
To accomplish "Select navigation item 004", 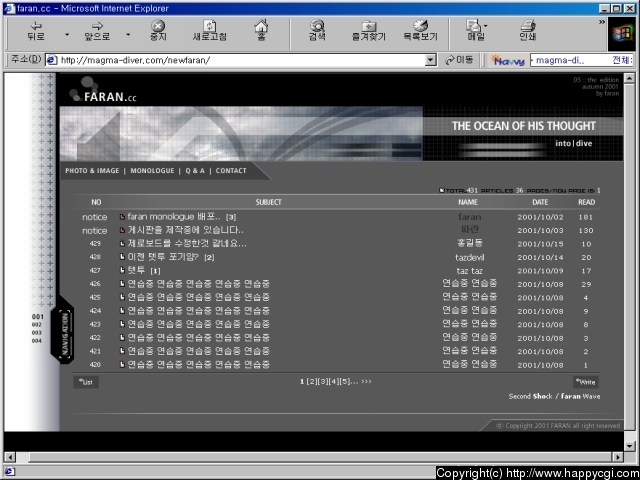I will point(37,341).
